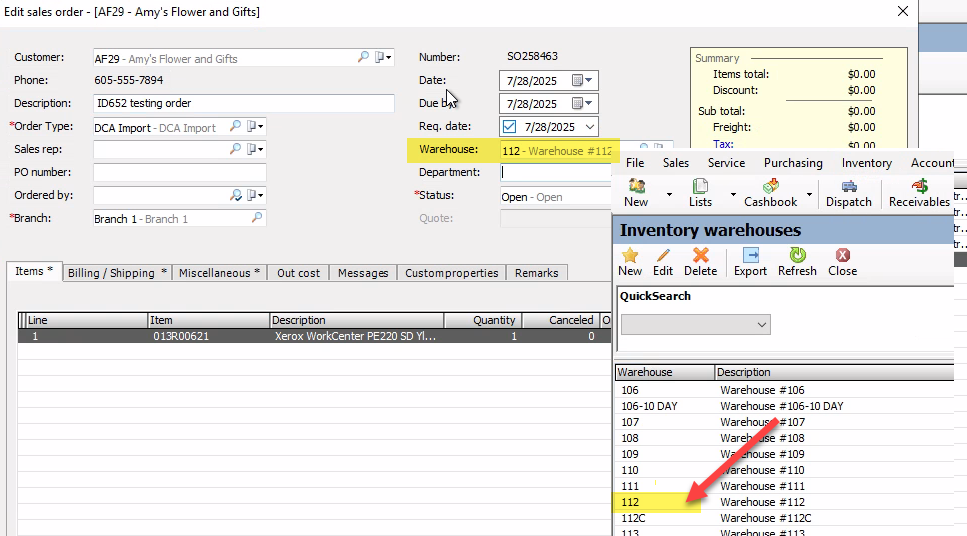Viewport: 967px width, 536px height.
Task: Select warehouse row 109
Action: (784, 454)
